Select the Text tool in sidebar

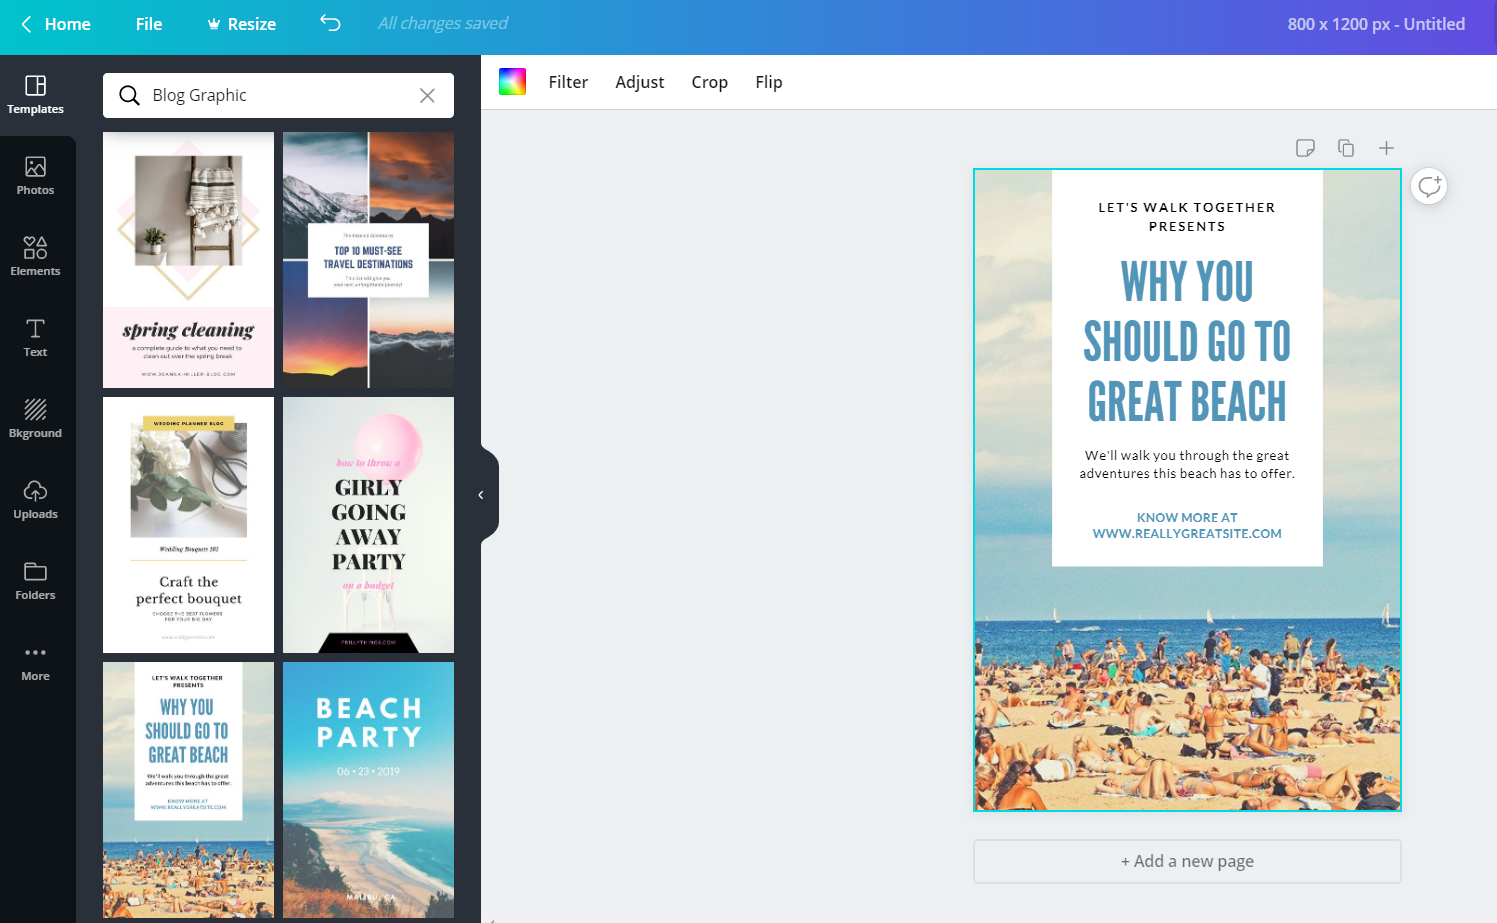pyautogui.click(x=35, y=338)
